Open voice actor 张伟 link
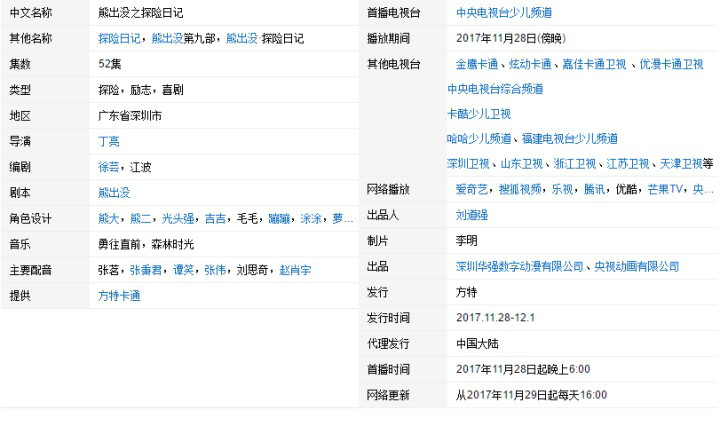The height and width of the screenshot is (434, 720). tap(215, 270)
